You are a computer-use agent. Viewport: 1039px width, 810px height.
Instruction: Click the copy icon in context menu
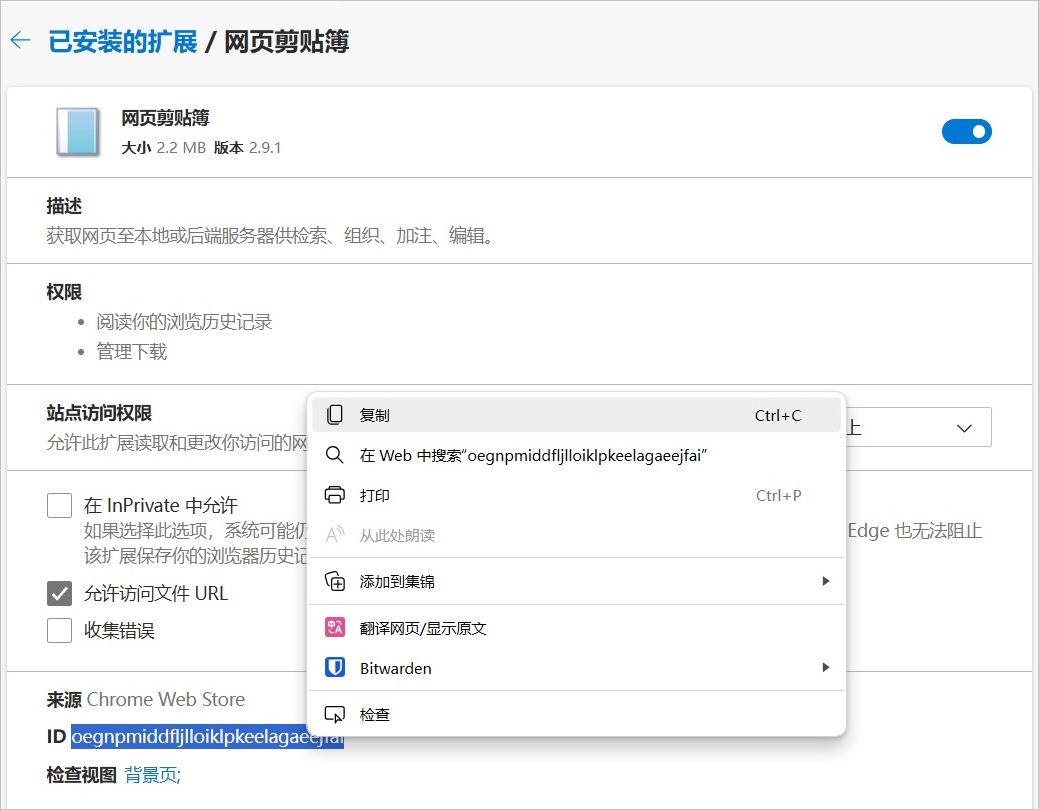coord(335,415)
